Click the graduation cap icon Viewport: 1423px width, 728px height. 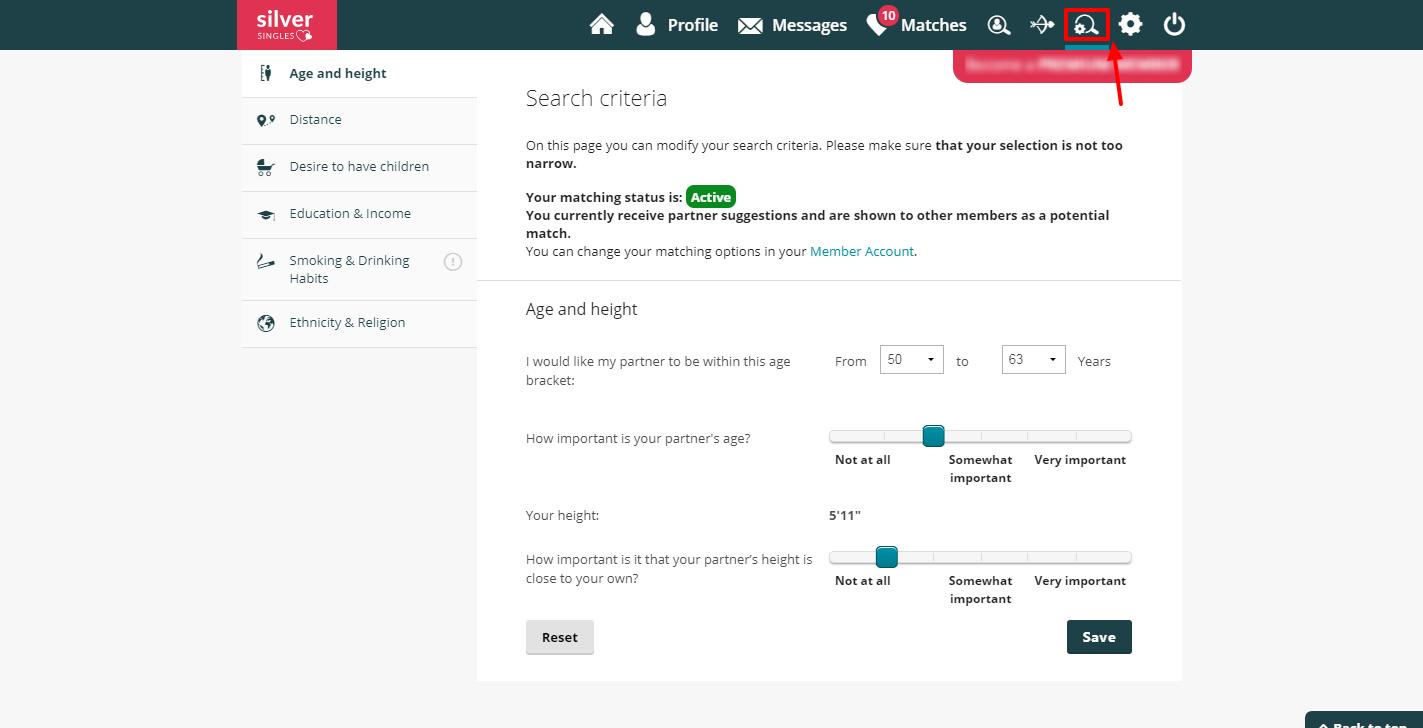tap(265, 214)
